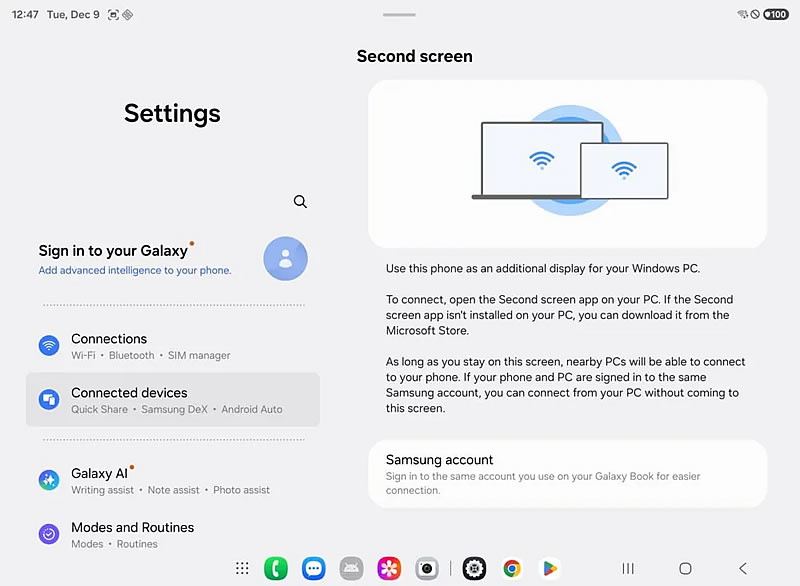Launch the Camera app from the taskbar

(427, 568)
